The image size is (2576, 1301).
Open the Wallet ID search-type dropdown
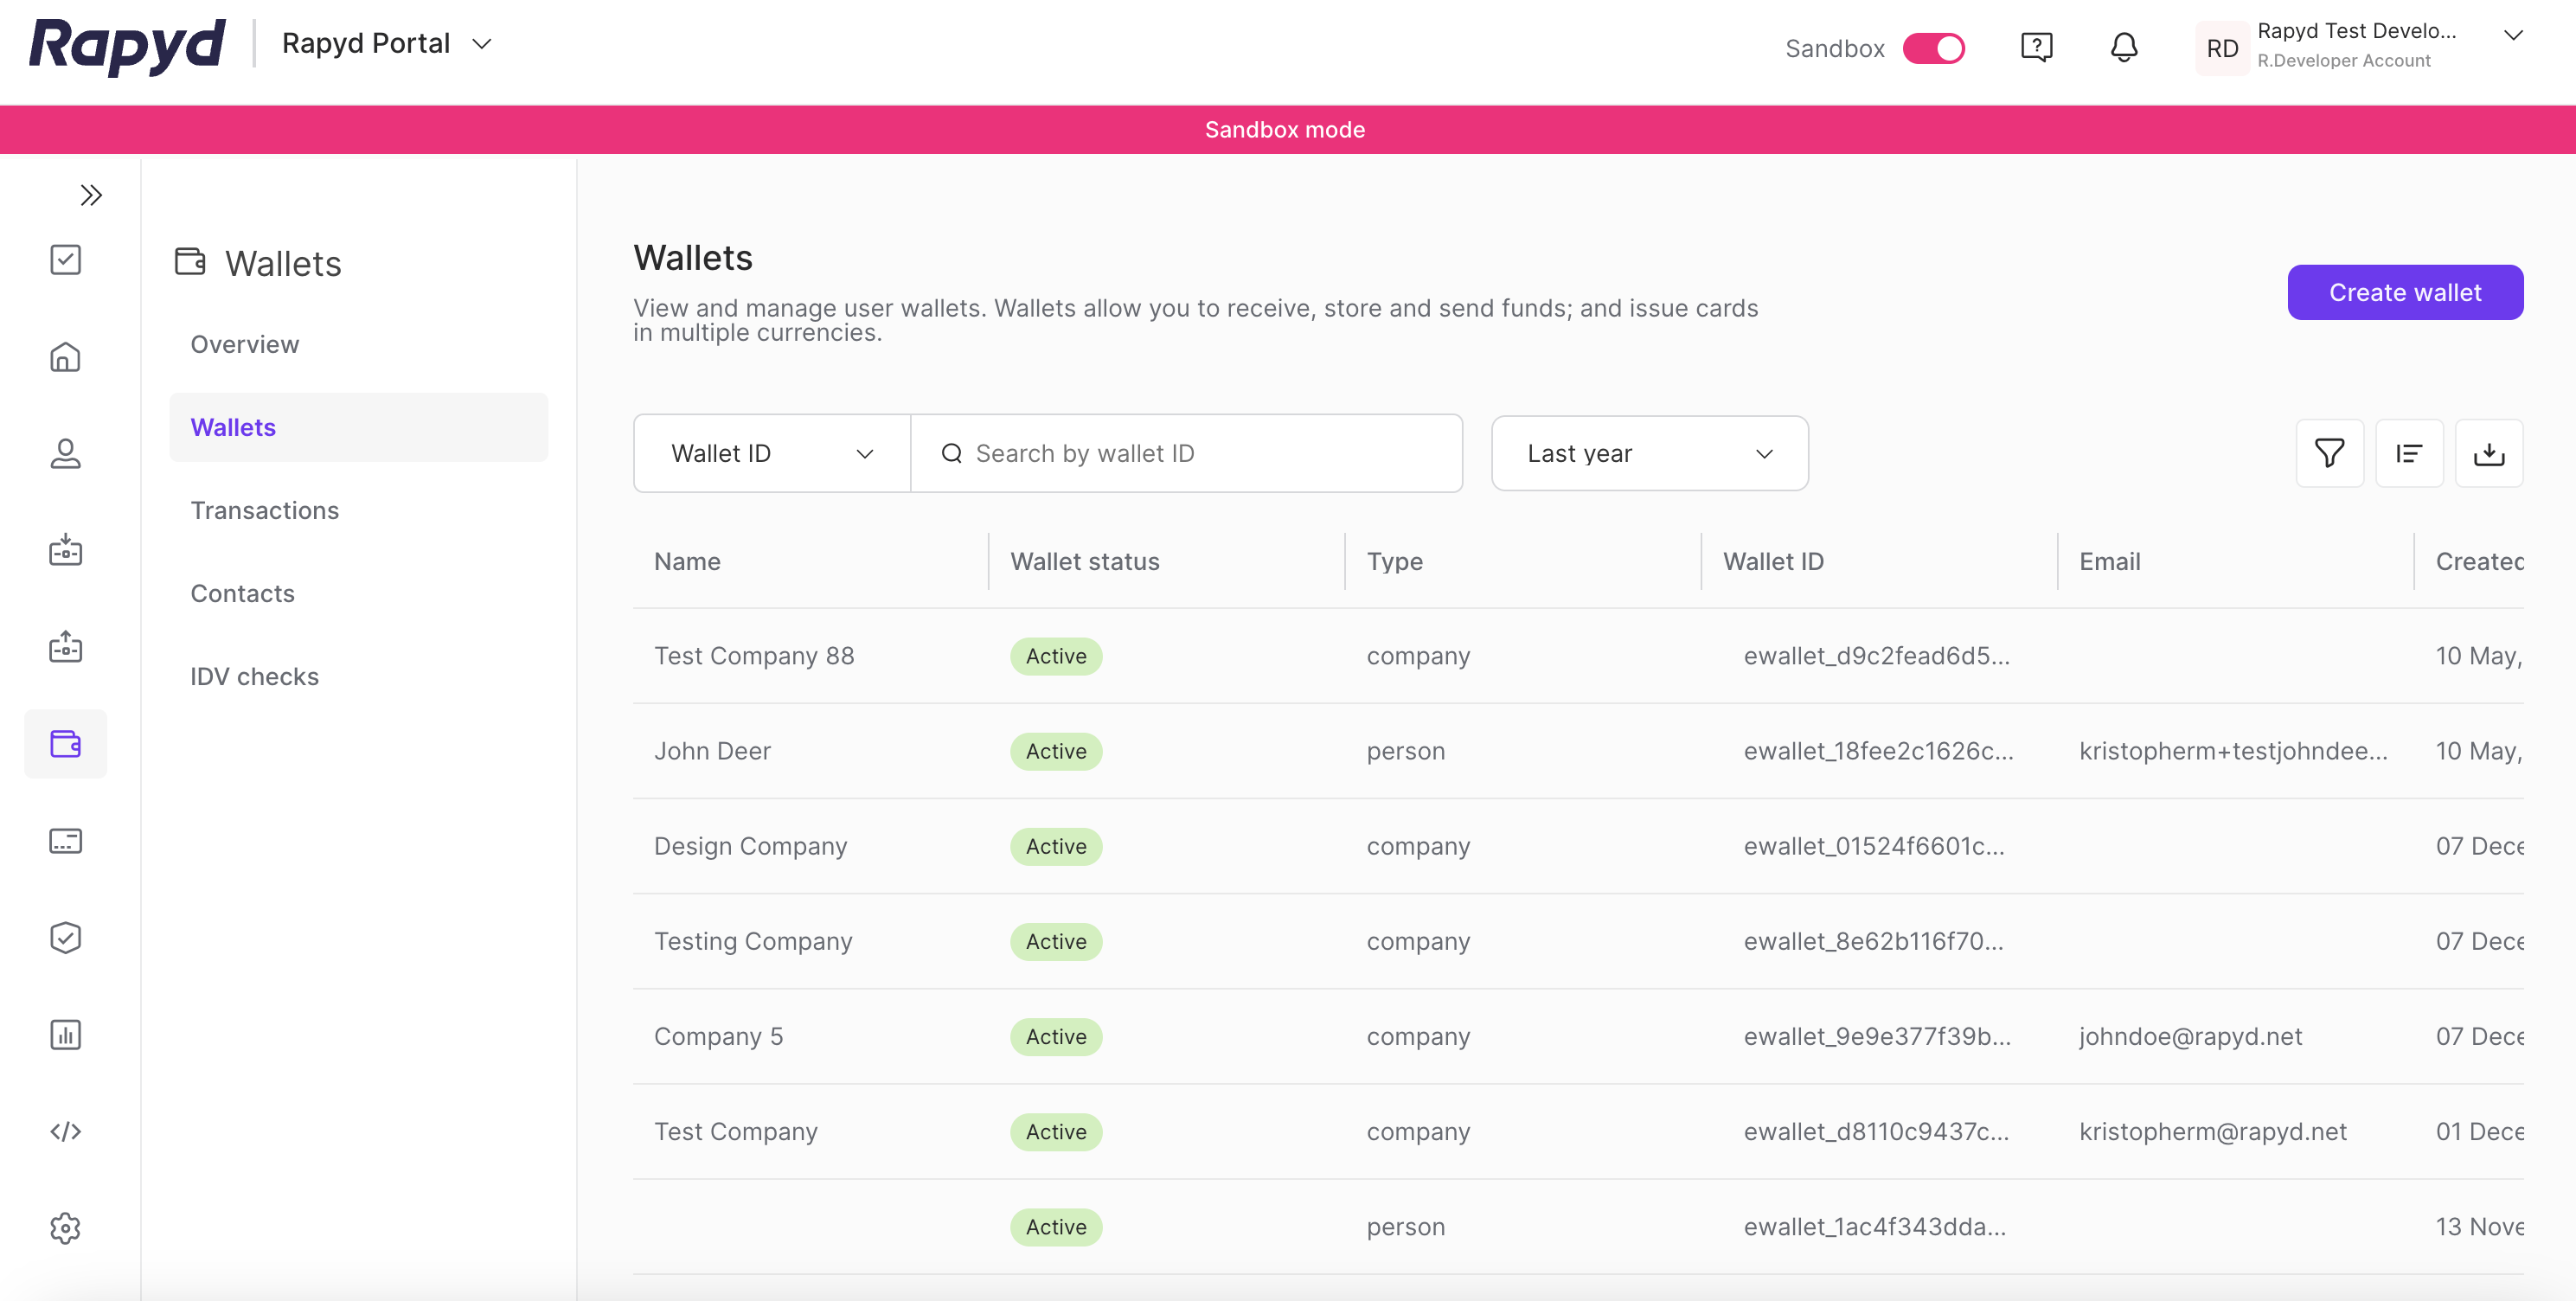pyautogui.click(x=771, y=453)
